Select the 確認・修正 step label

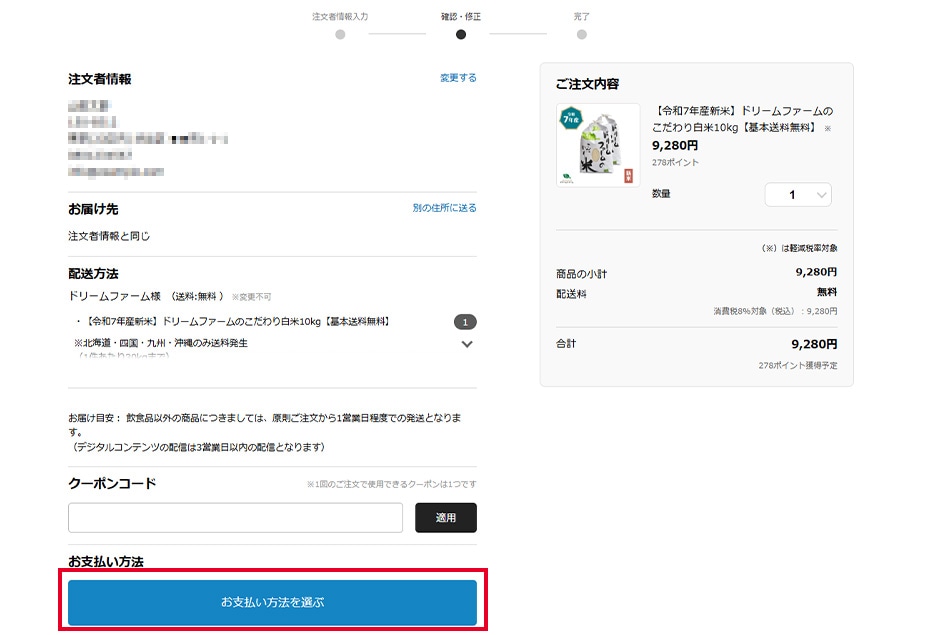coord(460,17)
